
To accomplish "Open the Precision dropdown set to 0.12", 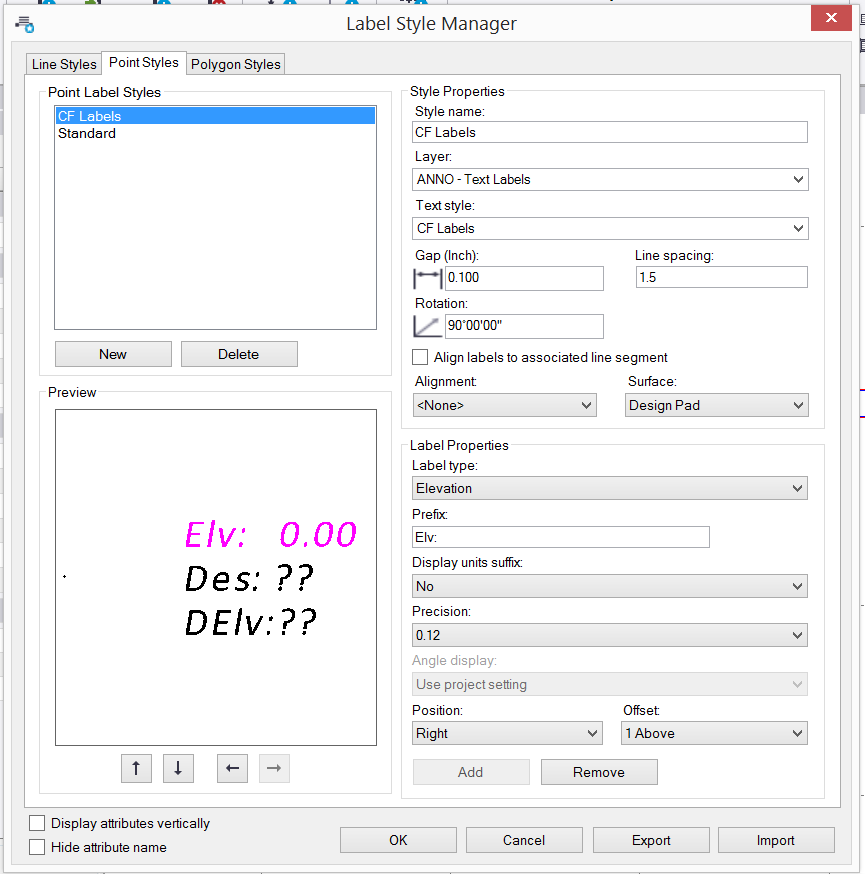I will point(610,635).
